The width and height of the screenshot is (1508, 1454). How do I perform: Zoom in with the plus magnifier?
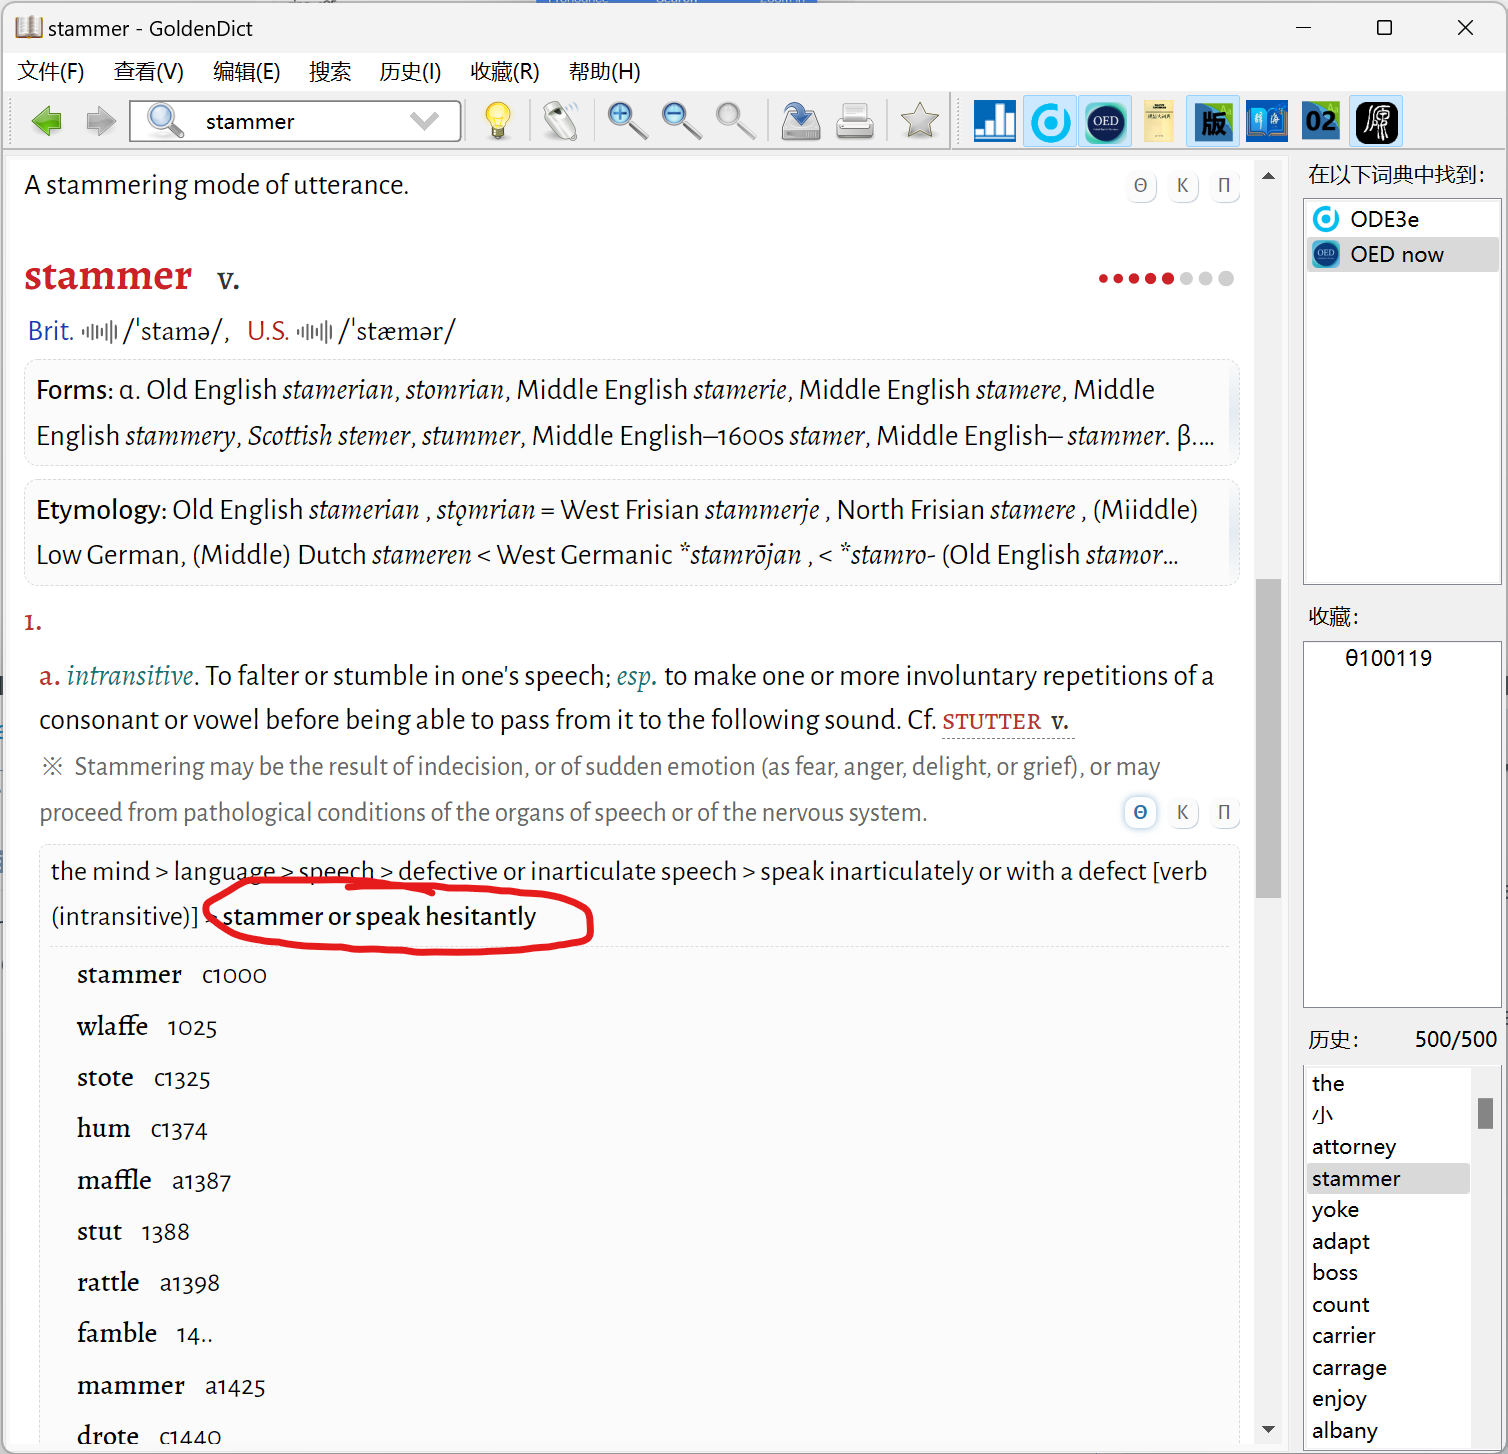pyautogui.click(x=627, y=121)
